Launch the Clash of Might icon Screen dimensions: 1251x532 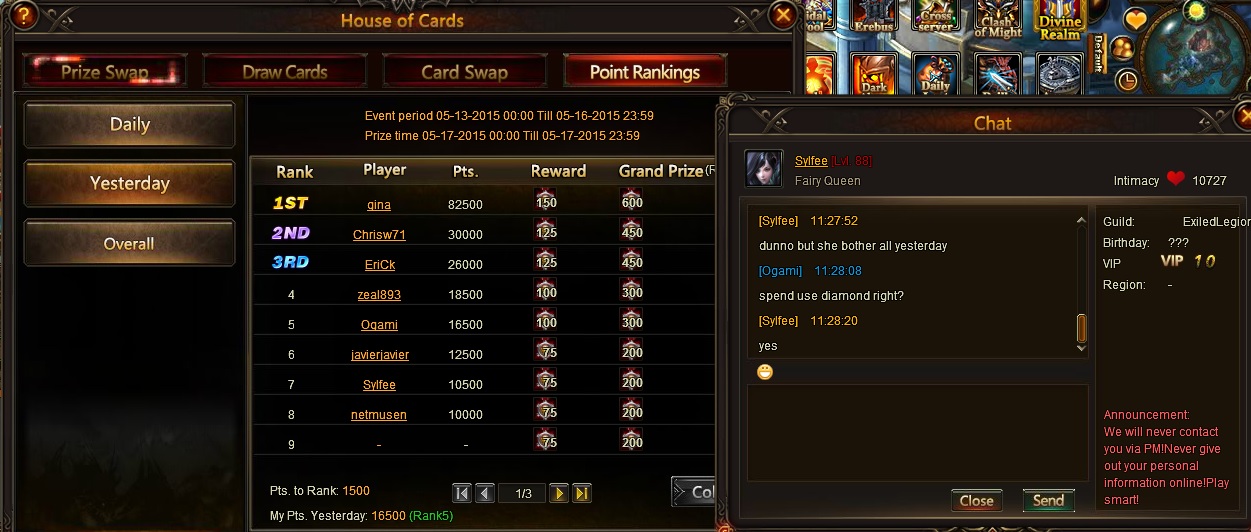pyautogui.click(x=996, y=18)
